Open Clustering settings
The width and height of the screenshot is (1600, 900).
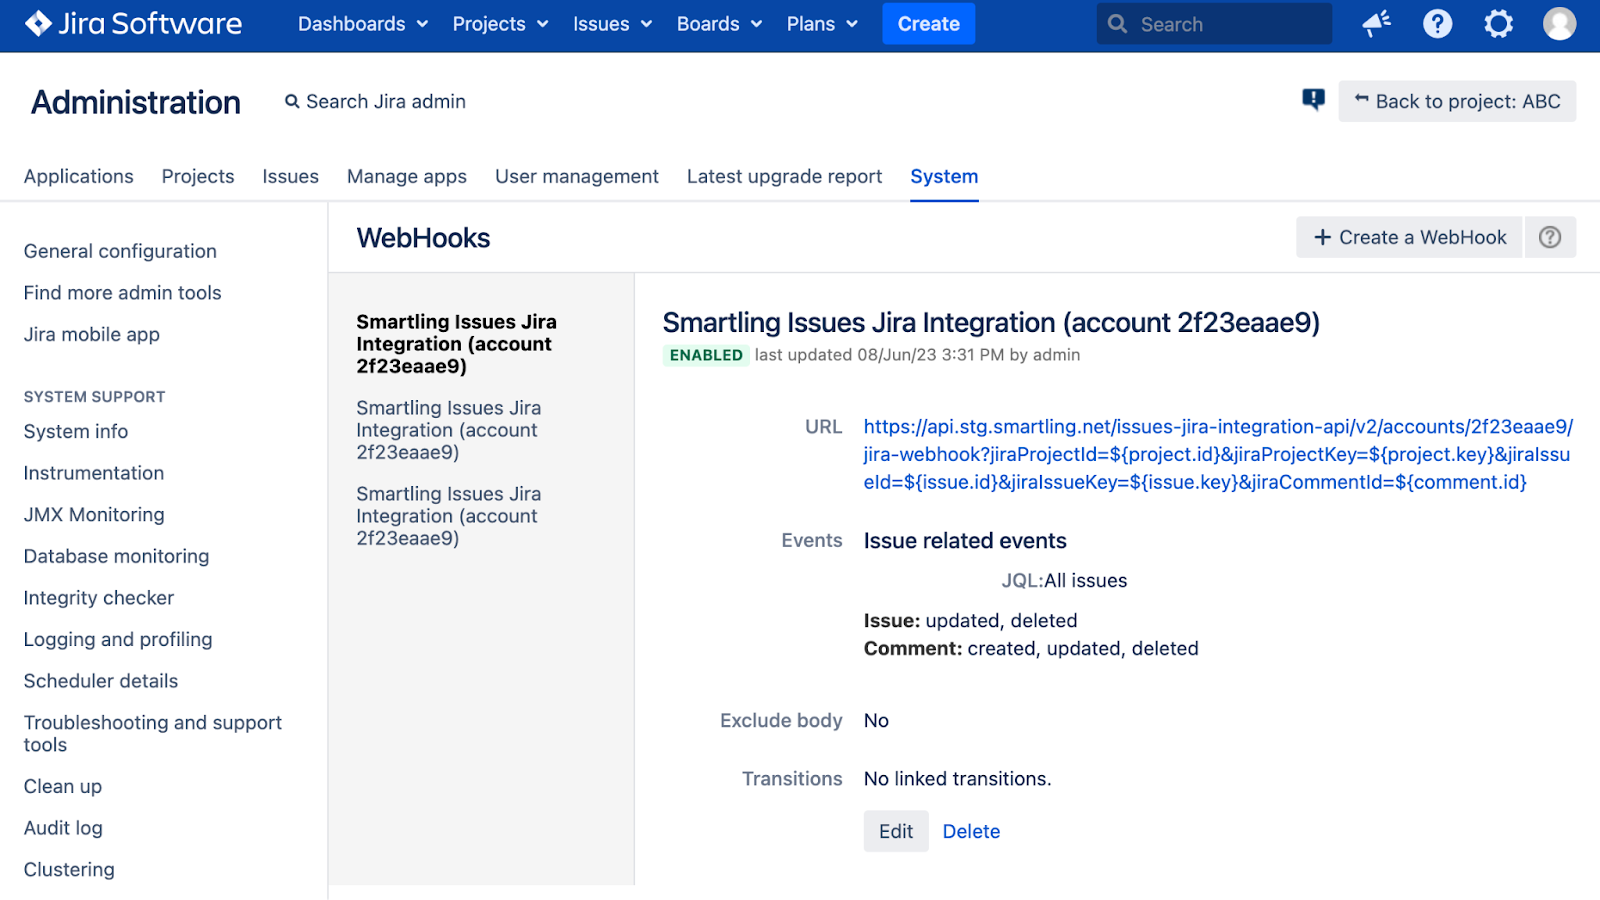[x=69, y=870]
